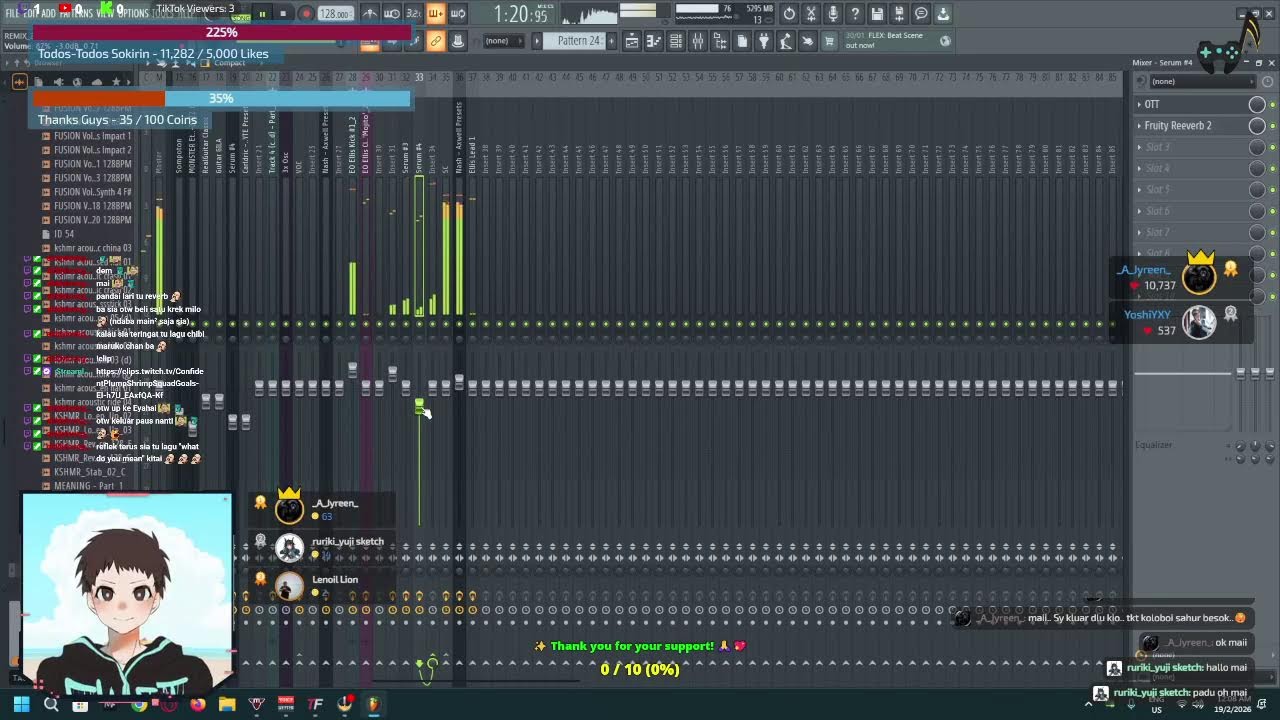This screenshot has width=1280, height=720.
Task: Open the shopping cart content library icon
Action: point(829,41)
